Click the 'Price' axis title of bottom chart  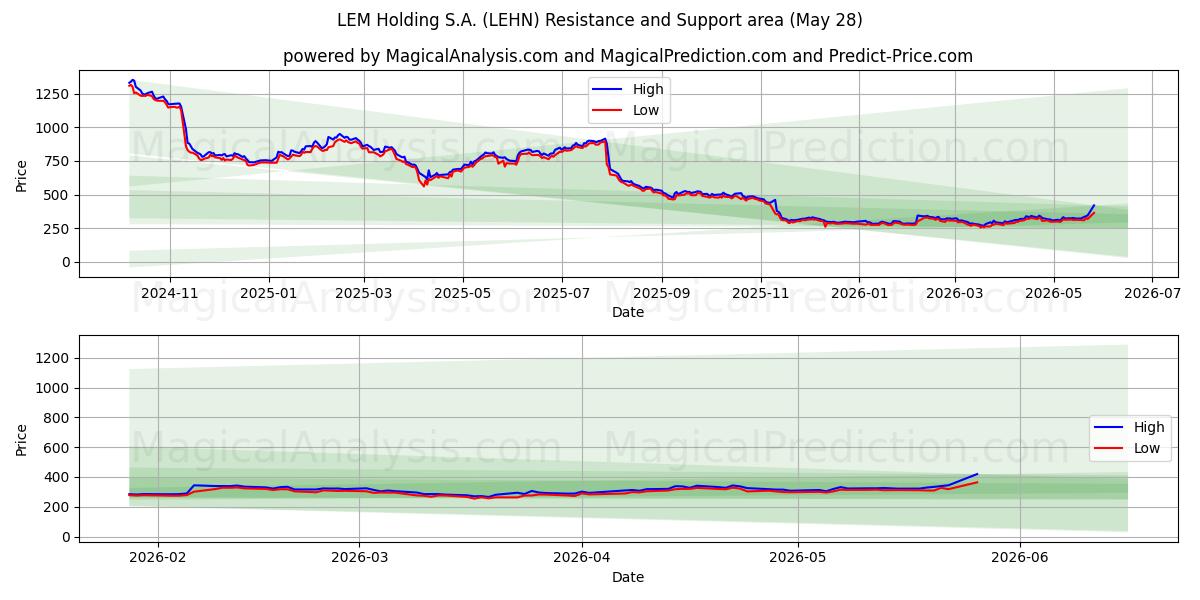[x=22, y=439]
